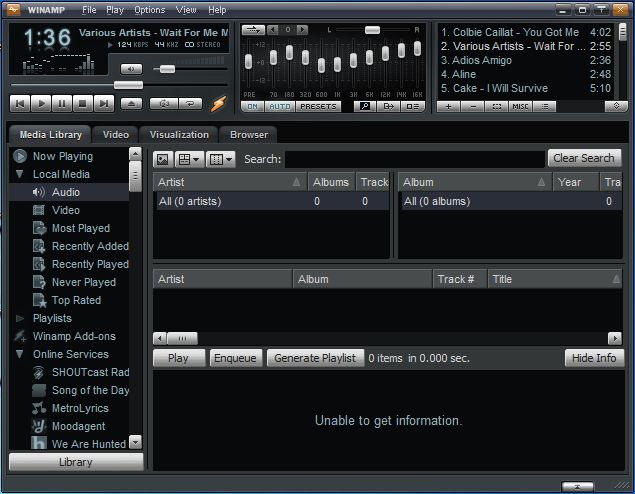
Task: Click the magnifier button under the equalizer
Action: (365, 106)
